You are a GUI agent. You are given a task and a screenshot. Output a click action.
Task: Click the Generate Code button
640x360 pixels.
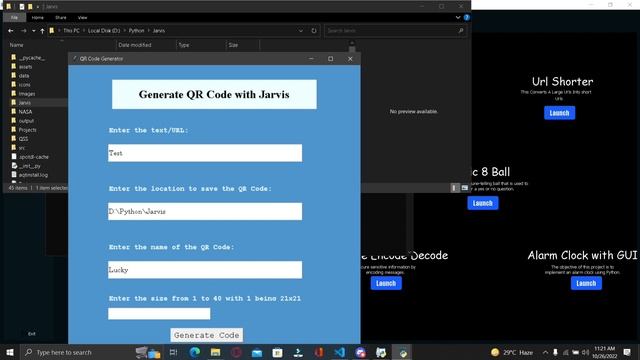coord(207,335)
